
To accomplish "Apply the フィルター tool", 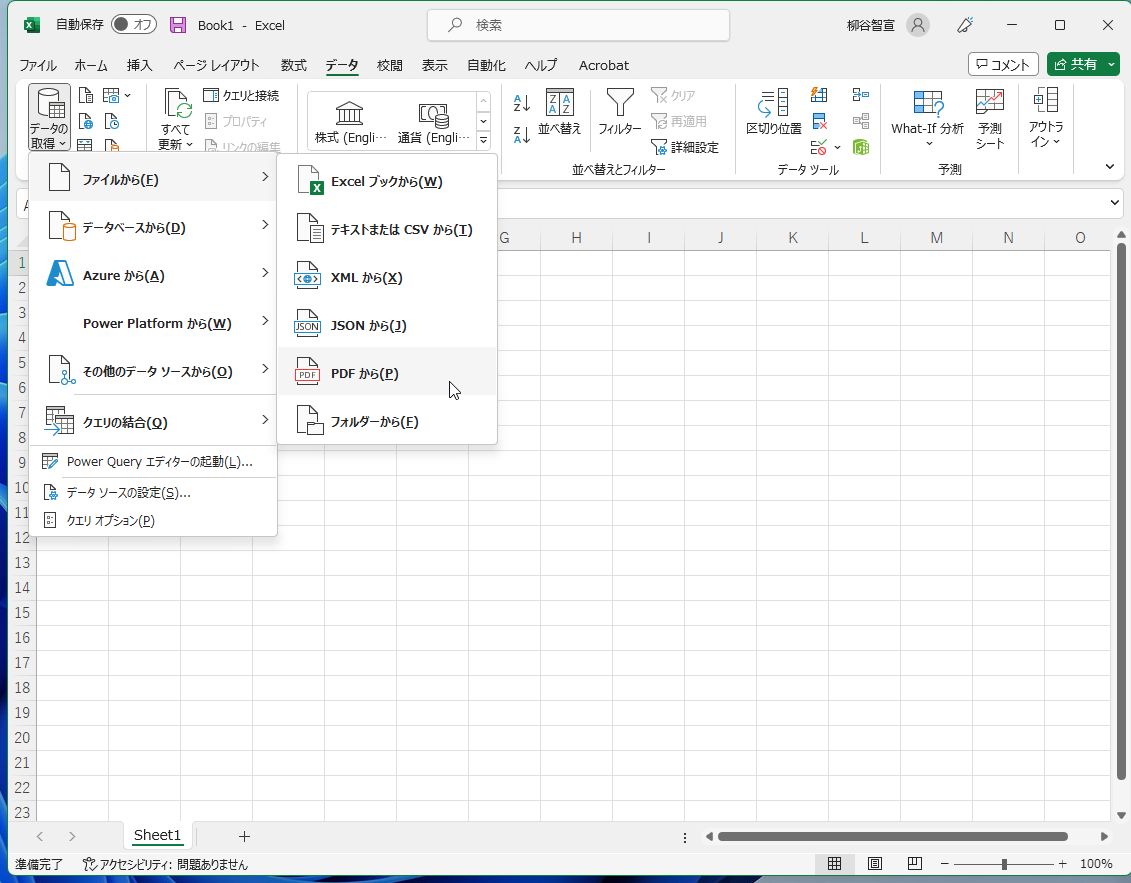I will tap(619, 115).
